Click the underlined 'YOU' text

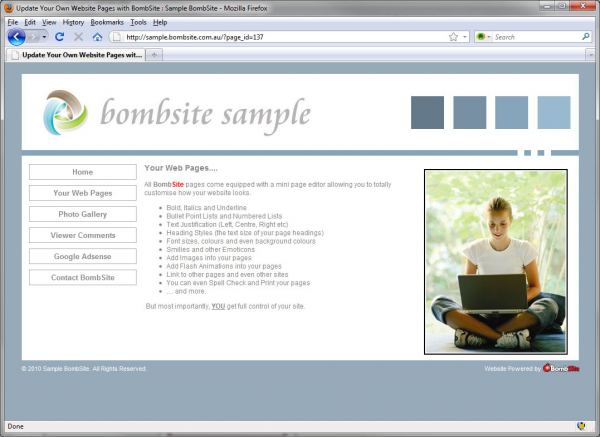tap(218, 306)
